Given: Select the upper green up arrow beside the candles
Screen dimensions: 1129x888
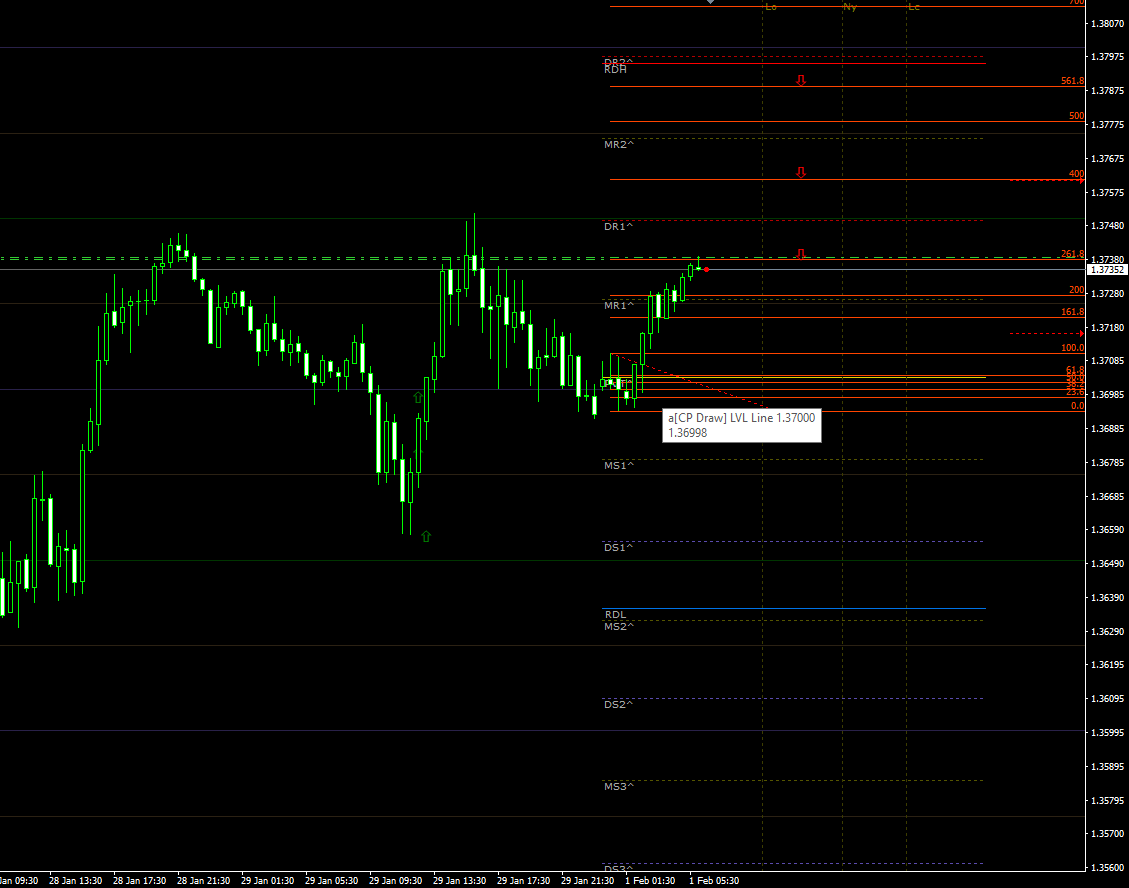Looking at the screenshot, I should coord(418,397).
